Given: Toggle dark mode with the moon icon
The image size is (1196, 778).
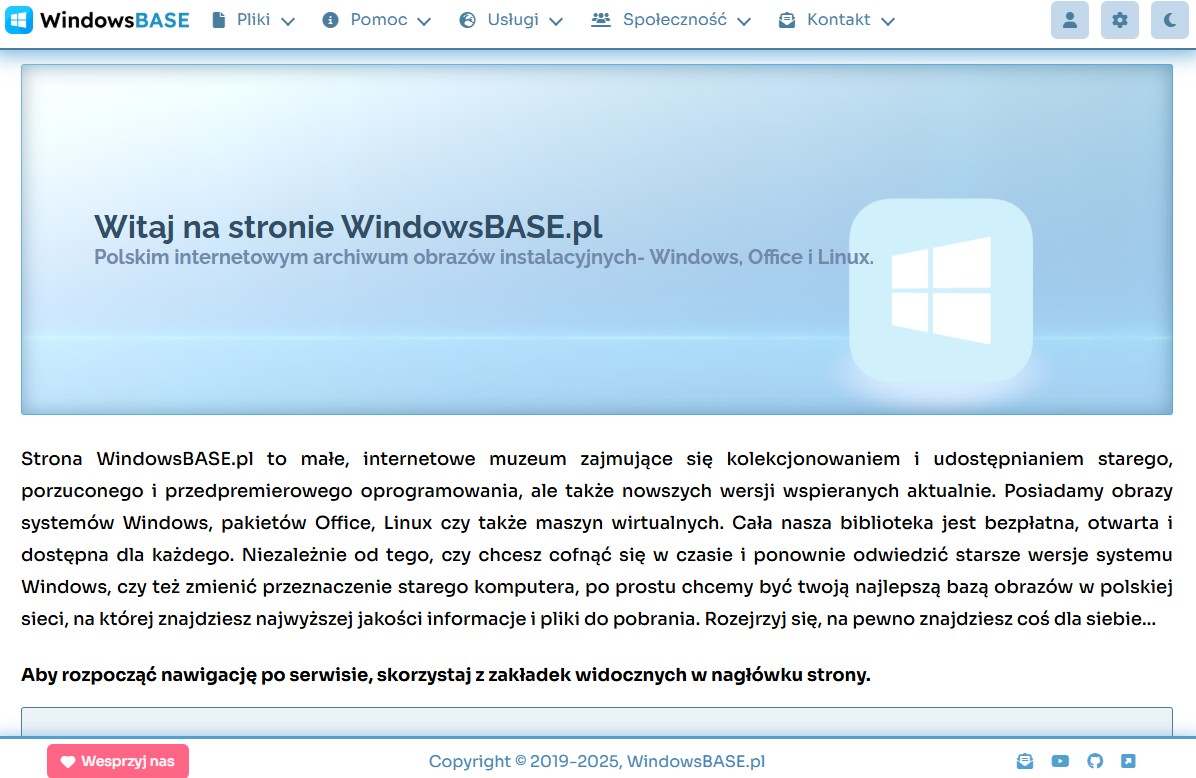Looking at the screenshot, I should click(1170, 20).
